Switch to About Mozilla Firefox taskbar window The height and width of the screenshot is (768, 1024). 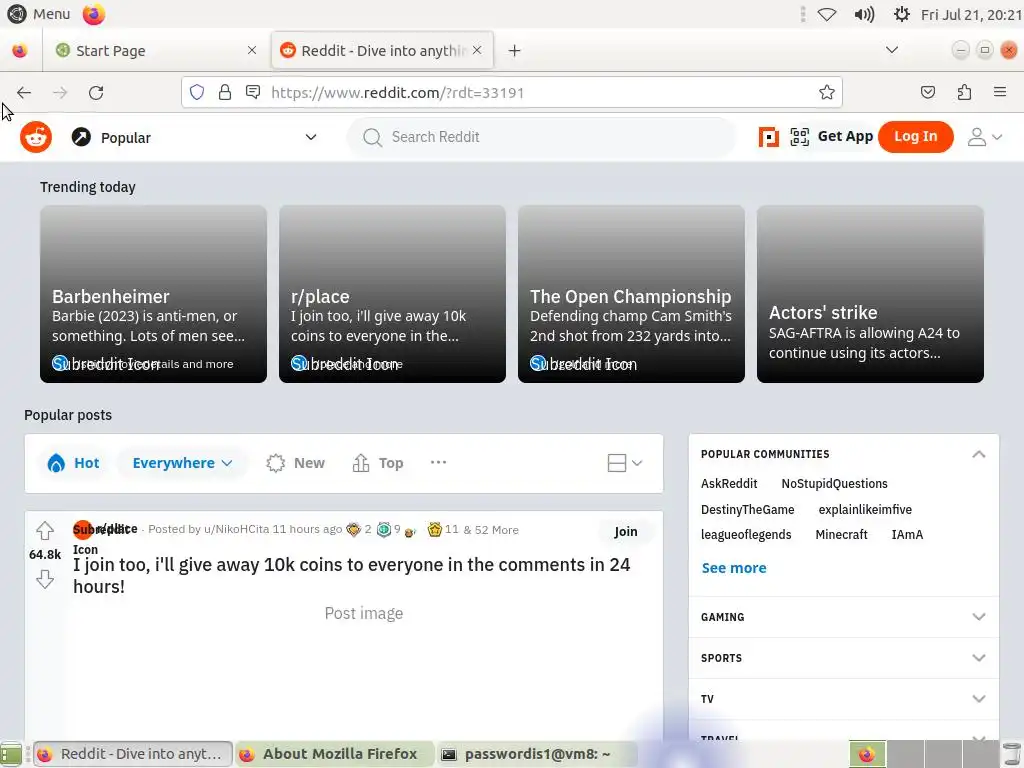tap(334, 754)
